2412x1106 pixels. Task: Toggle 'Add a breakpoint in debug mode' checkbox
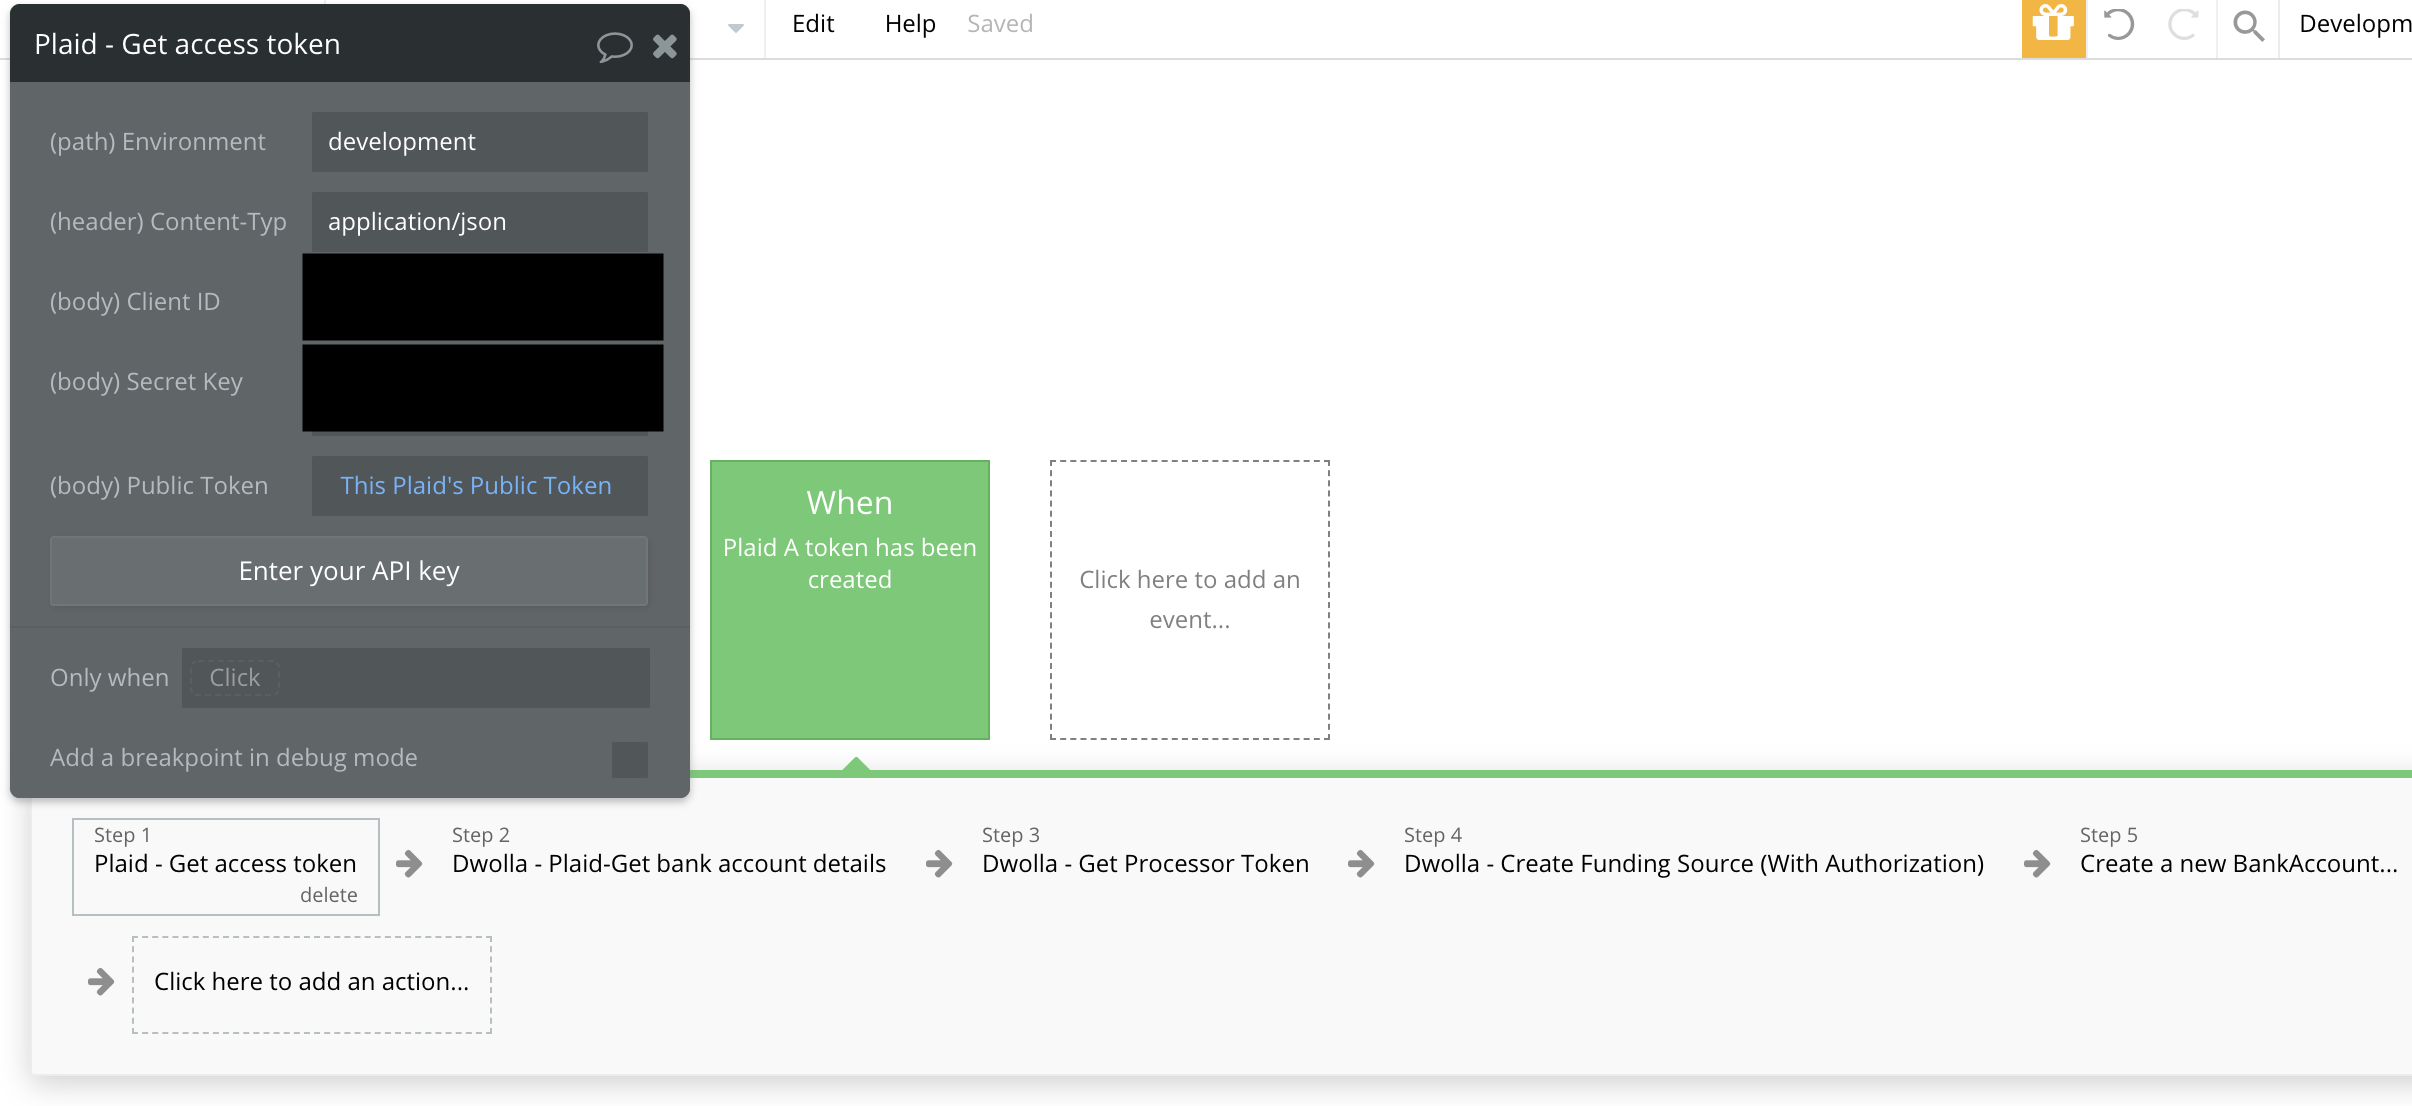click(x=630, y=760)
